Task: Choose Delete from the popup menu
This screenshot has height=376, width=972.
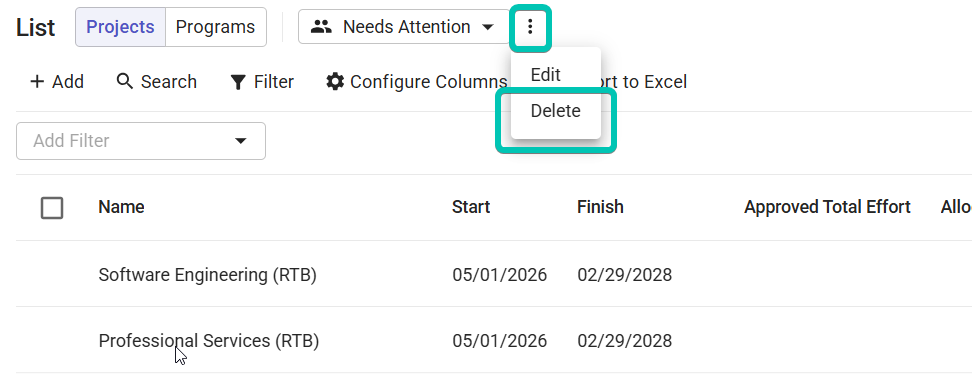Action: coord(555,111)
